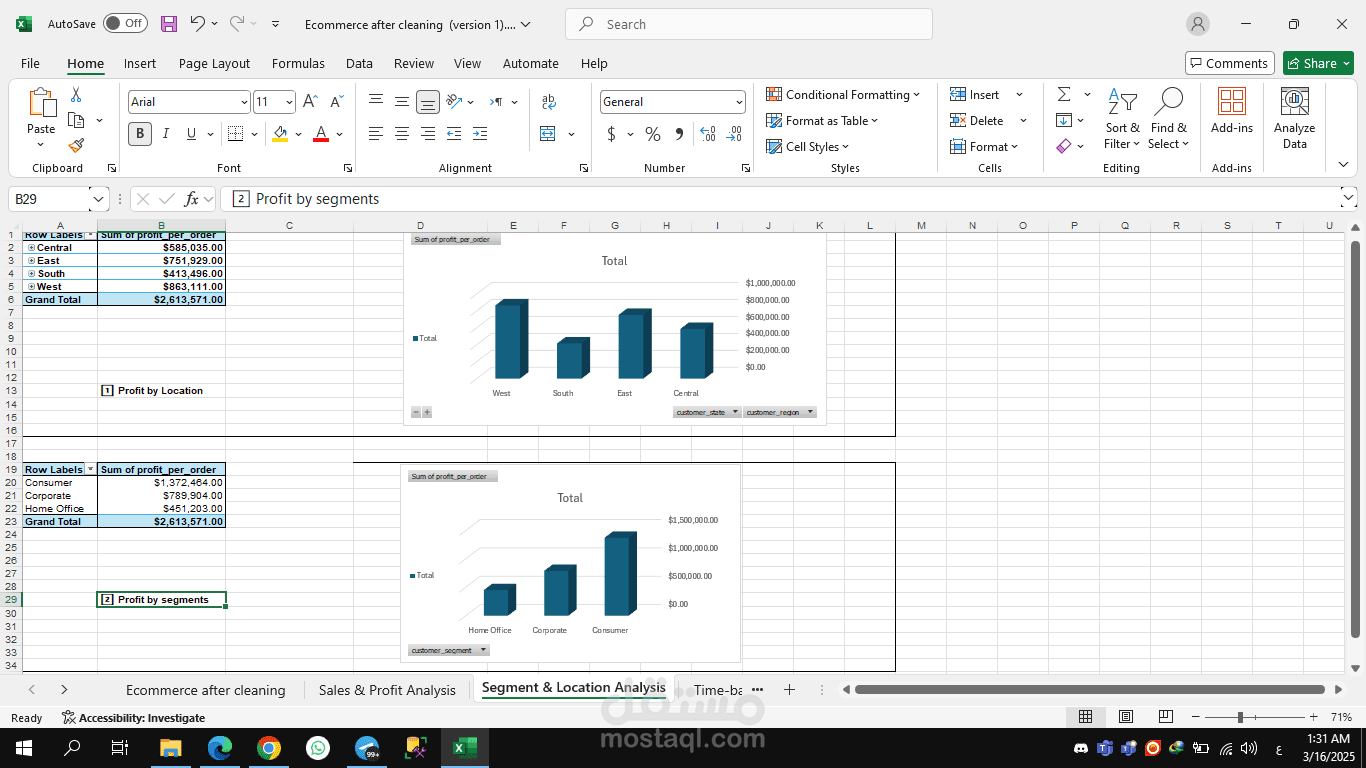
Task: Open the Cell Styles gallery
Action: [807, 147]
